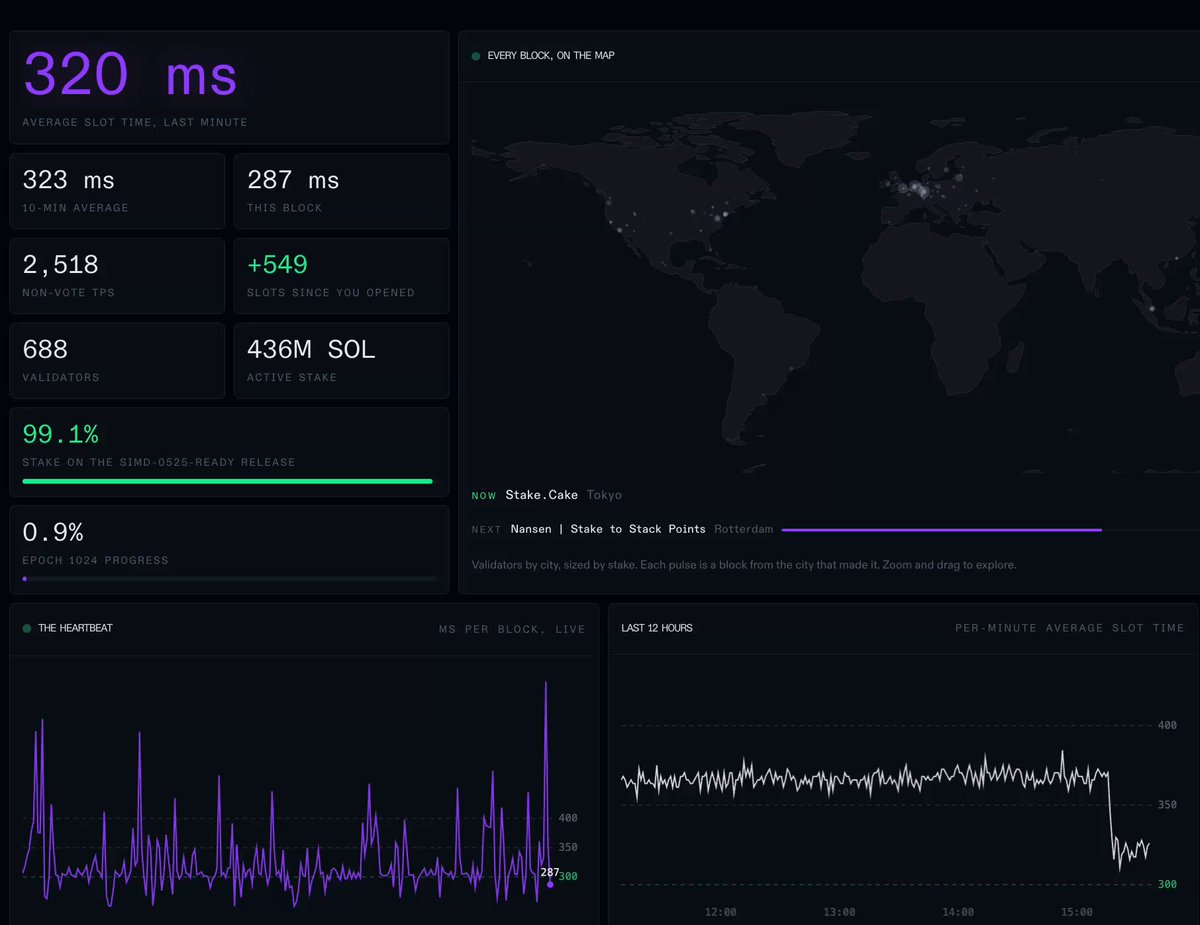1200x925 pixels.
Task: Click the Epoch 1024 progress bar
Action: 229,578
